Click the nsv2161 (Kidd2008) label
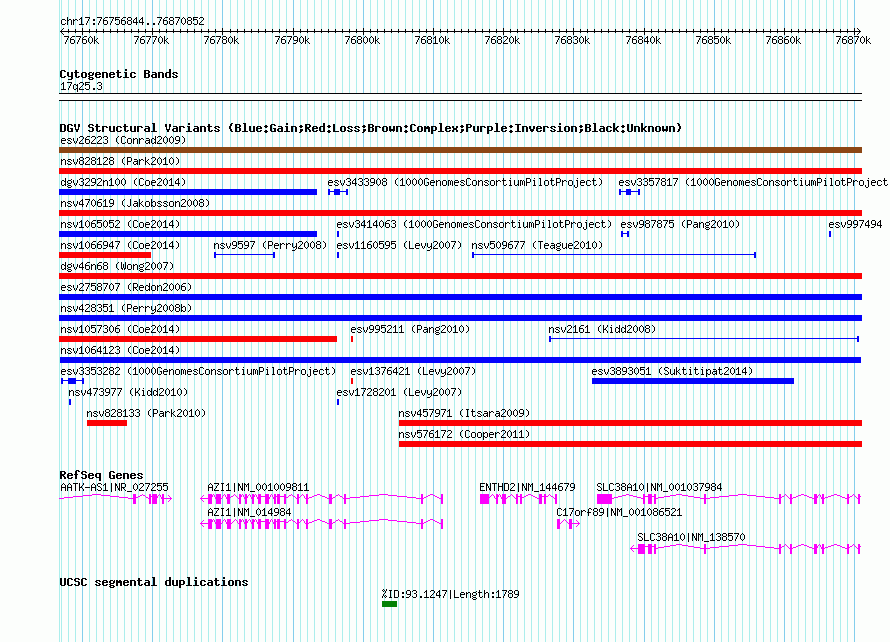 pyautogui.click(x=602, y=329)
